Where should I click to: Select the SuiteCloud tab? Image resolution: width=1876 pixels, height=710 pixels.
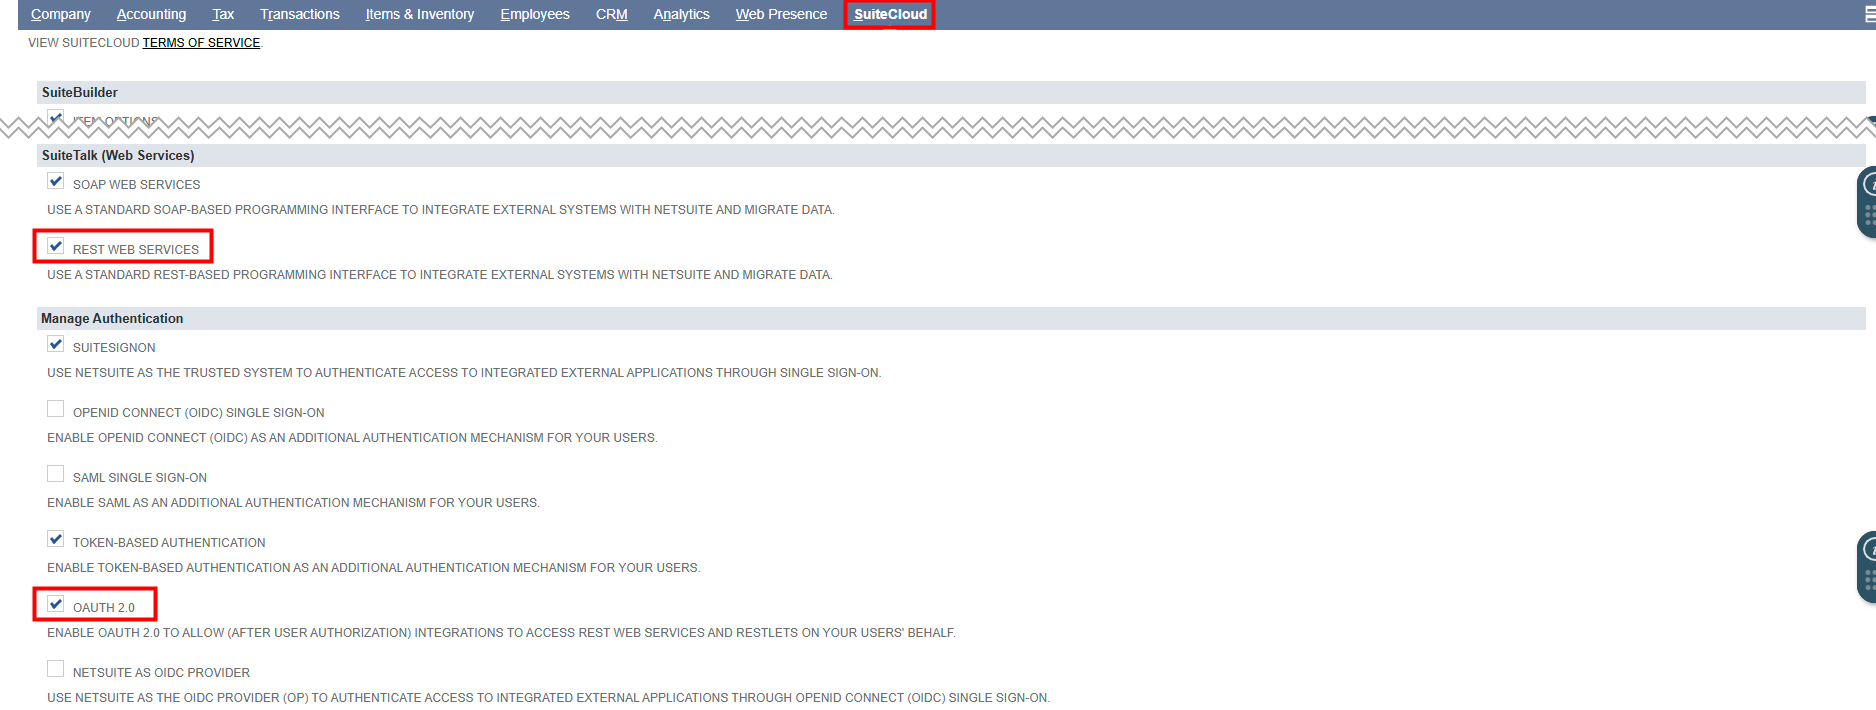click(890, 14)
